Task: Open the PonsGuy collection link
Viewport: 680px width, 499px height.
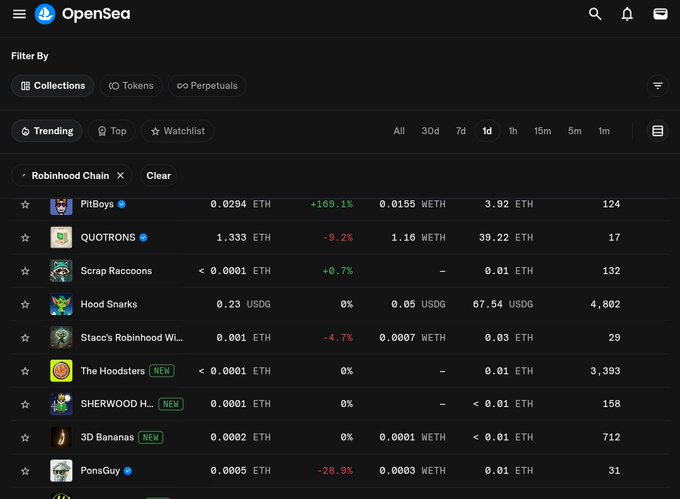Action: (100, 471)
